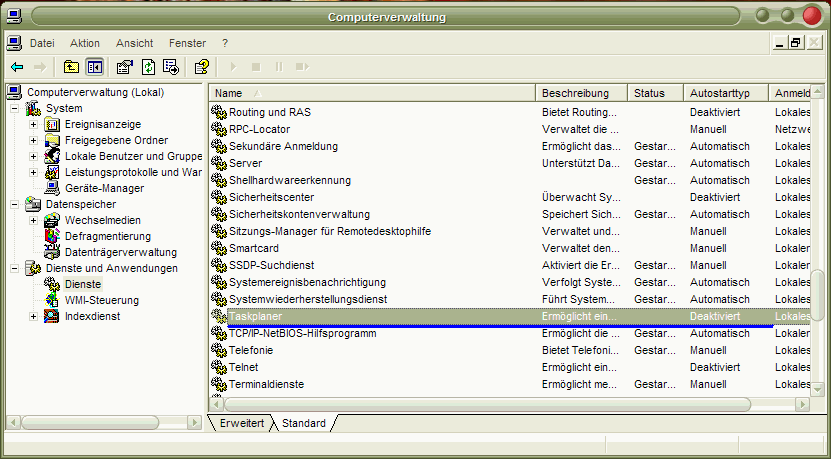Restore the inner MMC child window

coord(795,43)
